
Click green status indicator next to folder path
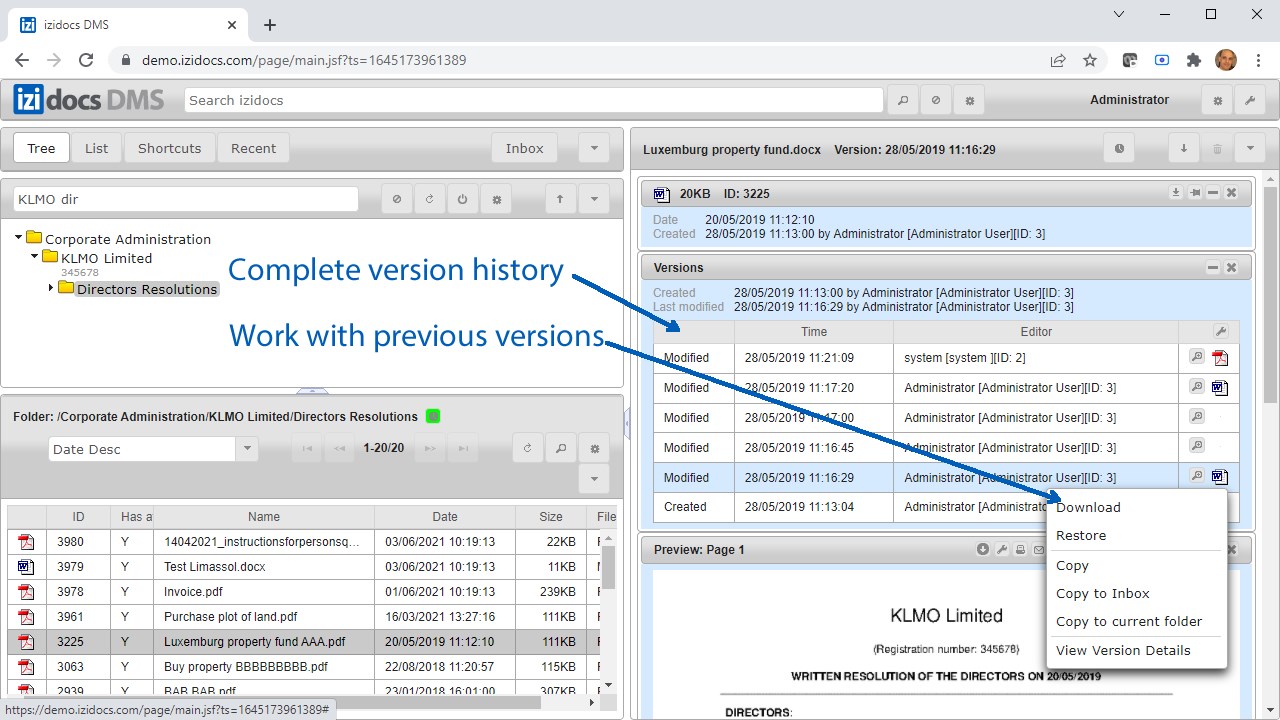[433, 416]
